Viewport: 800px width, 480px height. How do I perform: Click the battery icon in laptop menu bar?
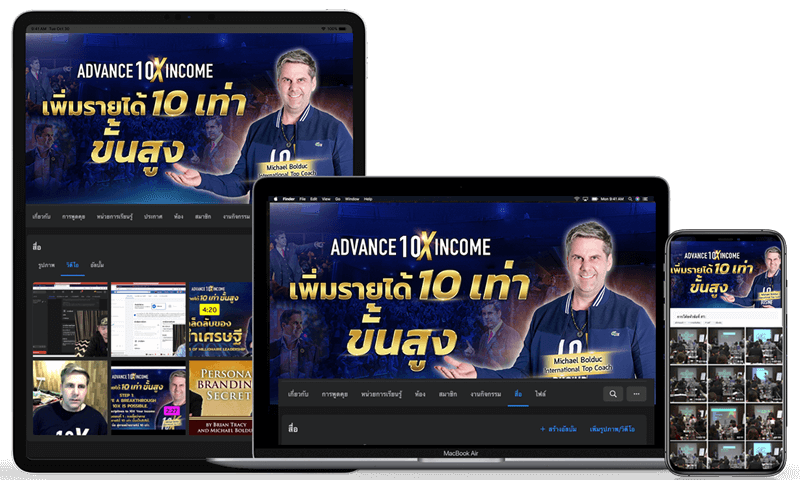click(x=594, y=199)
